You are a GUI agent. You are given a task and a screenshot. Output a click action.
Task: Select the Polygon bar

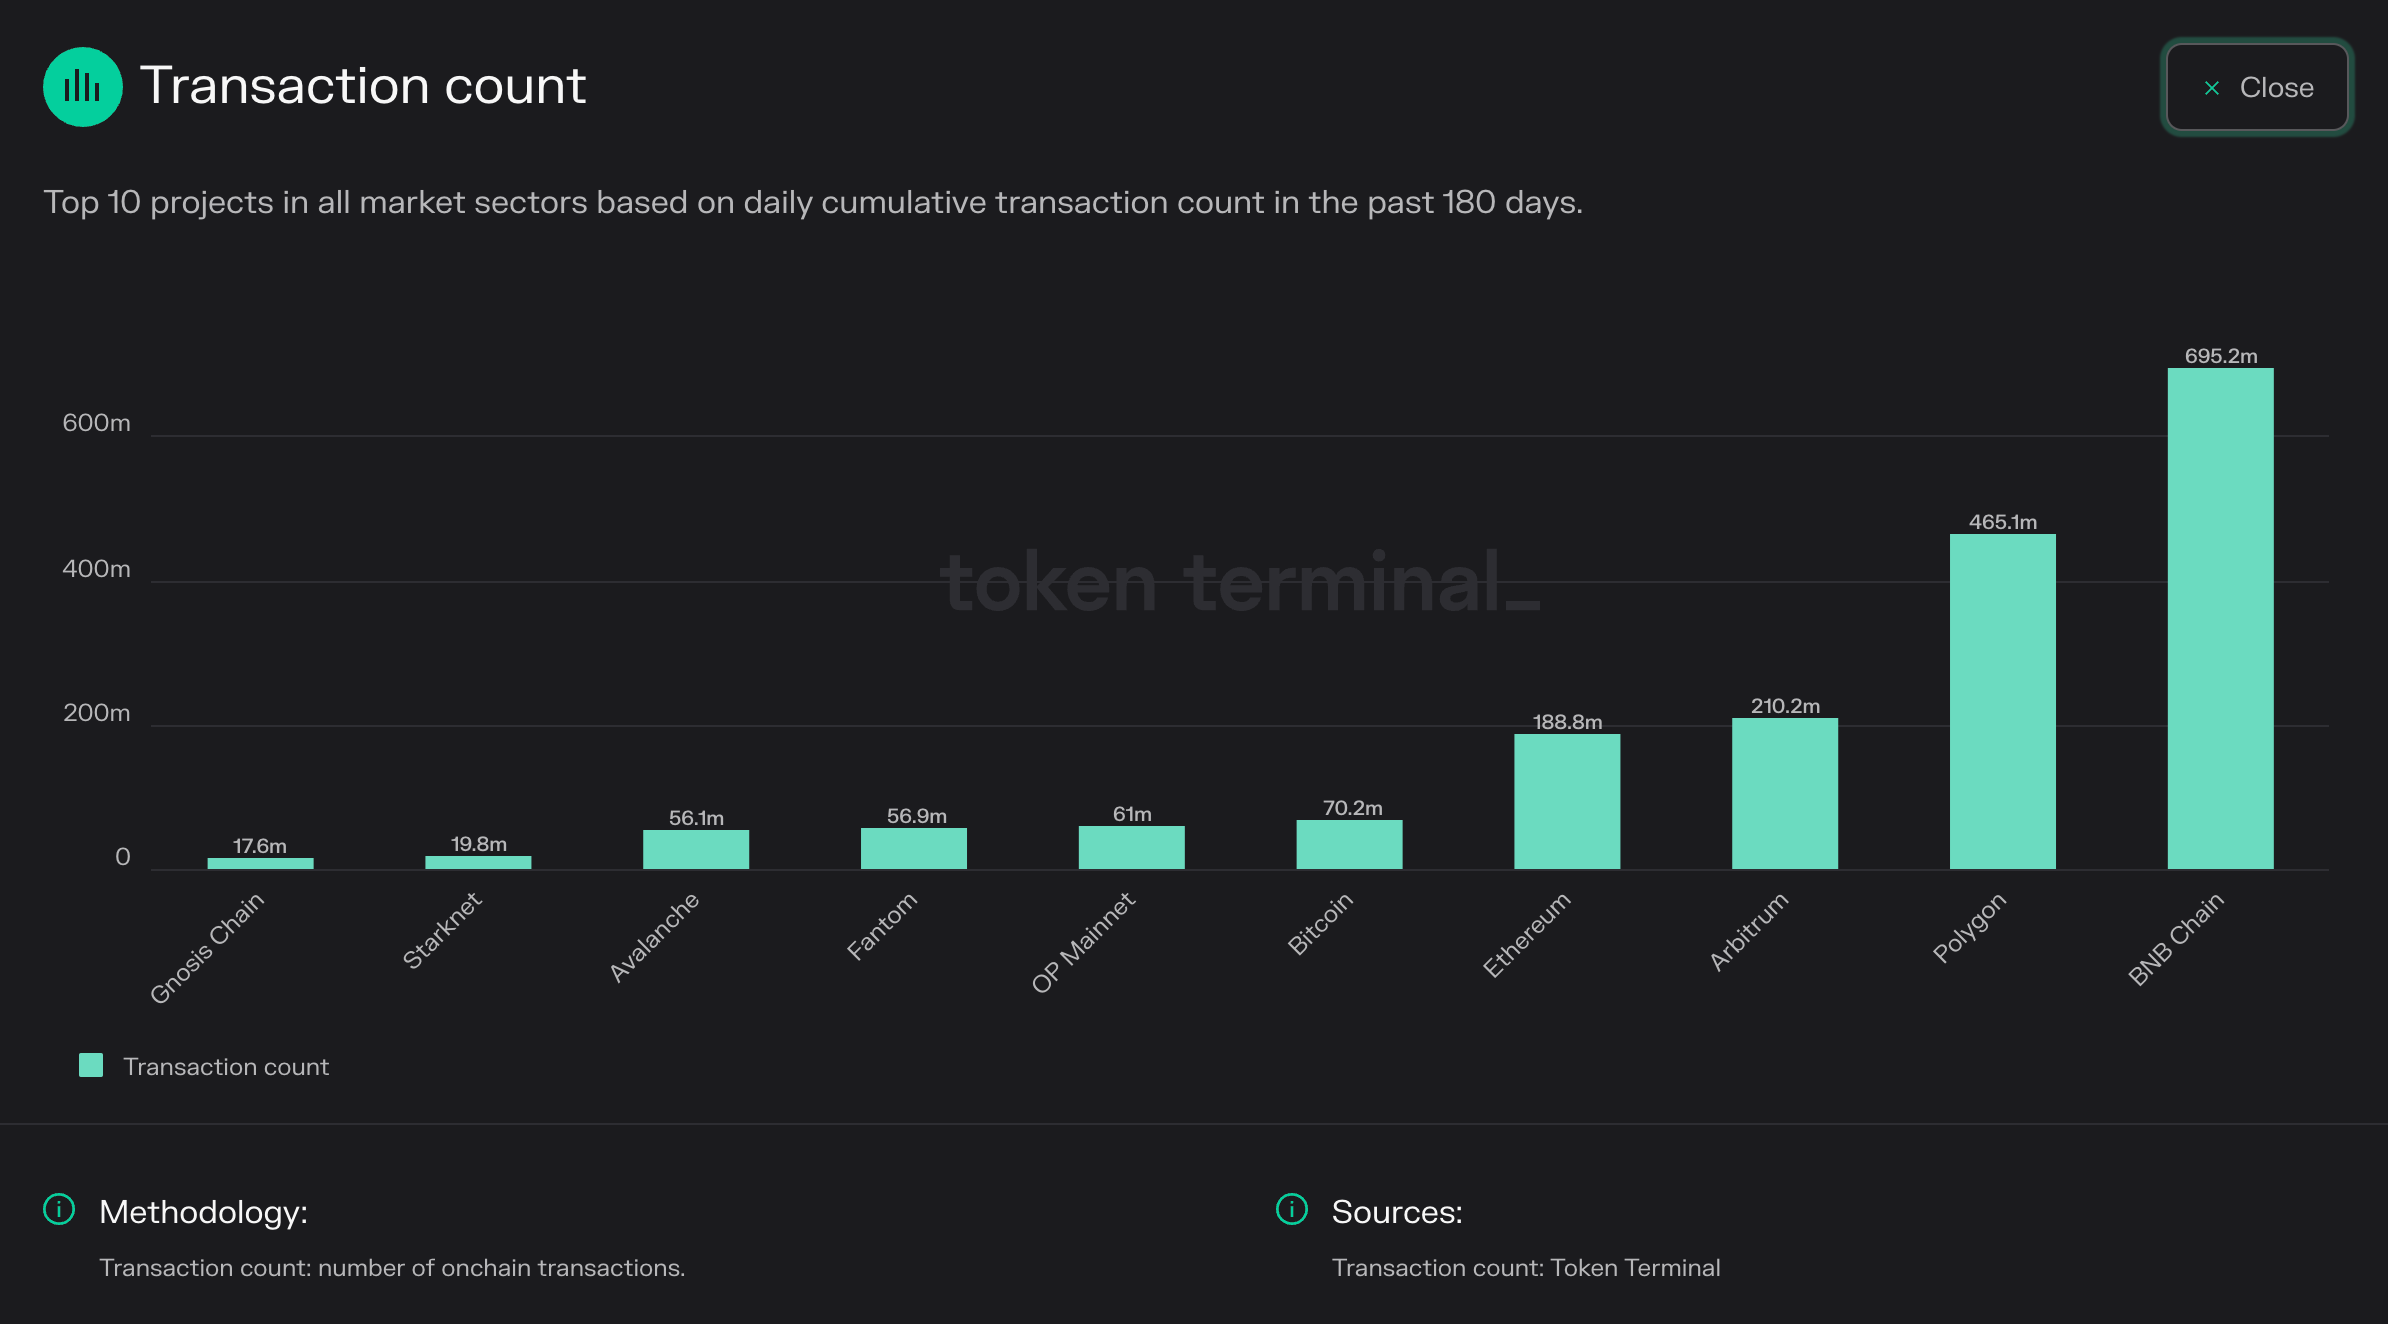2002,701
